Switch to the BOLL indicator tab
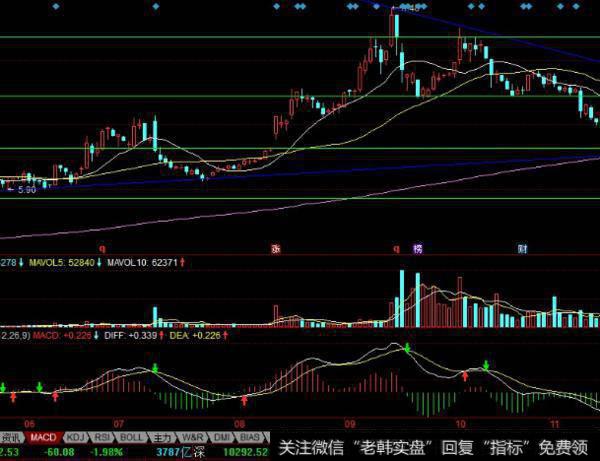Screen dimensions: 600x461 131,438
